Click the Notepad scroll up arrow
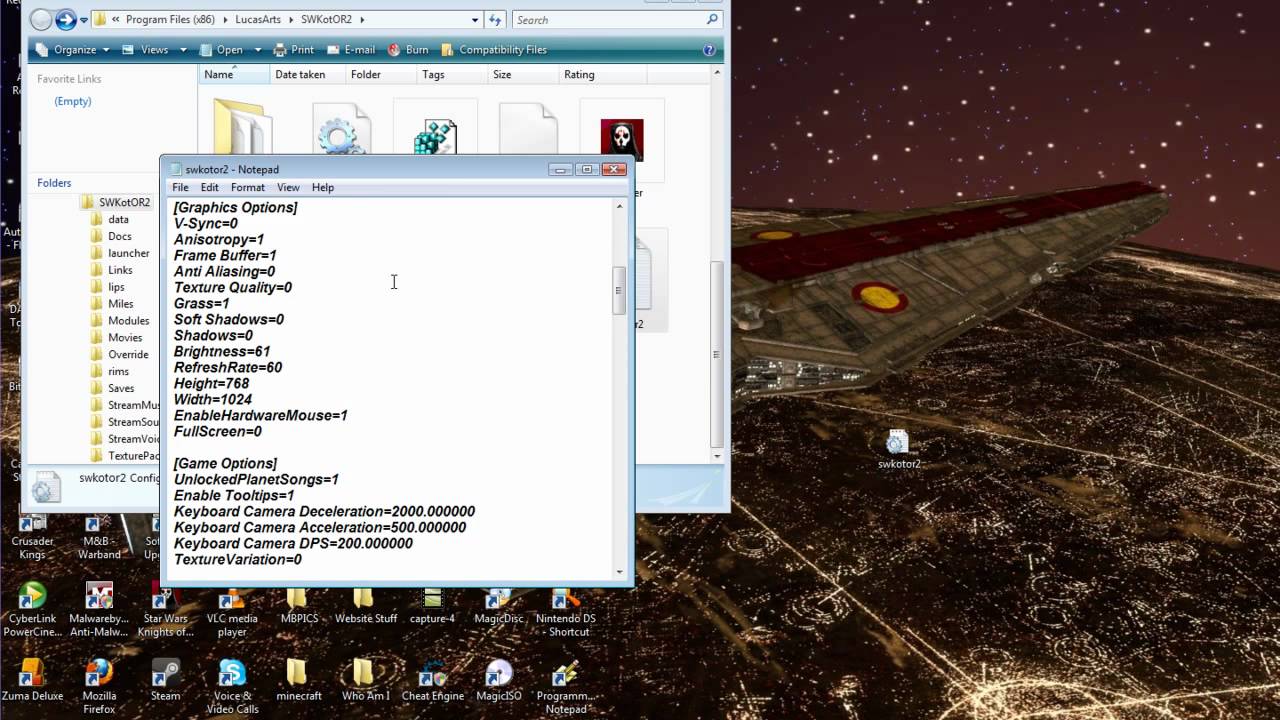This screenshot has height=720, width=1280. click(619, 206)
